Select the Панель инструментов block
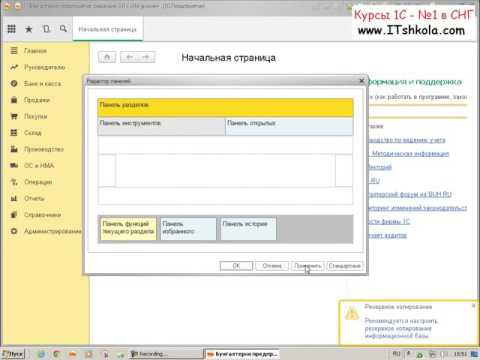 click(161, 126)
